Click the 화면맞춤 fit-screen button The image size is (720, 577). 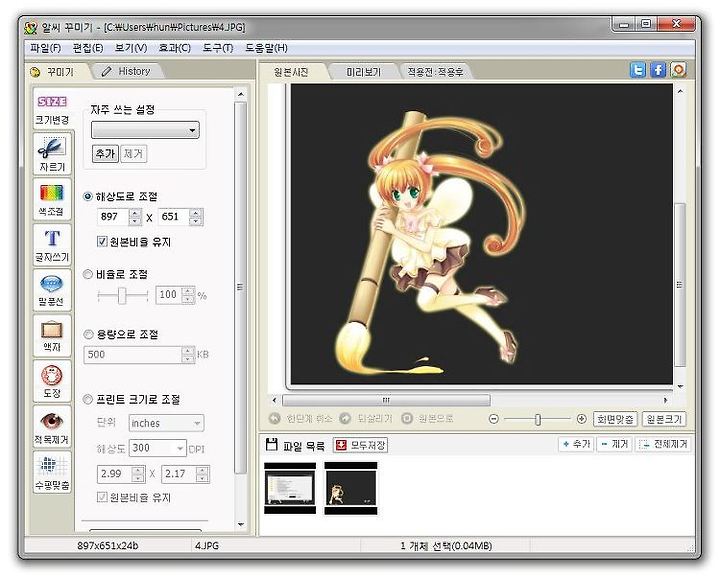click(x=615, y=419)
